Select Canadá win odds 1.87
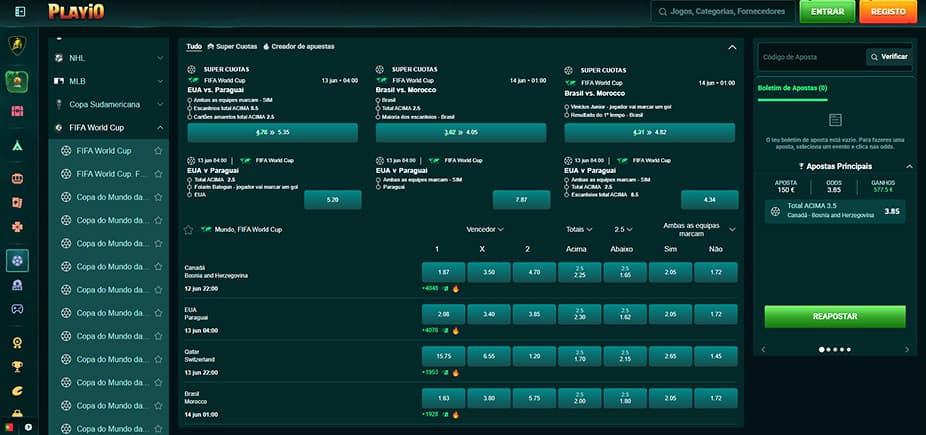Viewport: 926px width, 435px height. (444, 272)
